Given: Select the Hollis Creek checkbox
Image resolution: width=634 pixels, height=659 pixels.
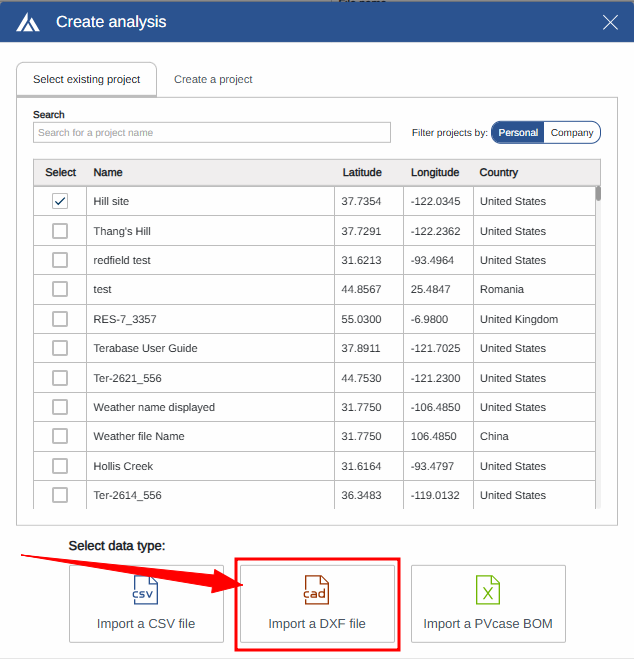Looking at the screenshot, I should coord(60,466).
